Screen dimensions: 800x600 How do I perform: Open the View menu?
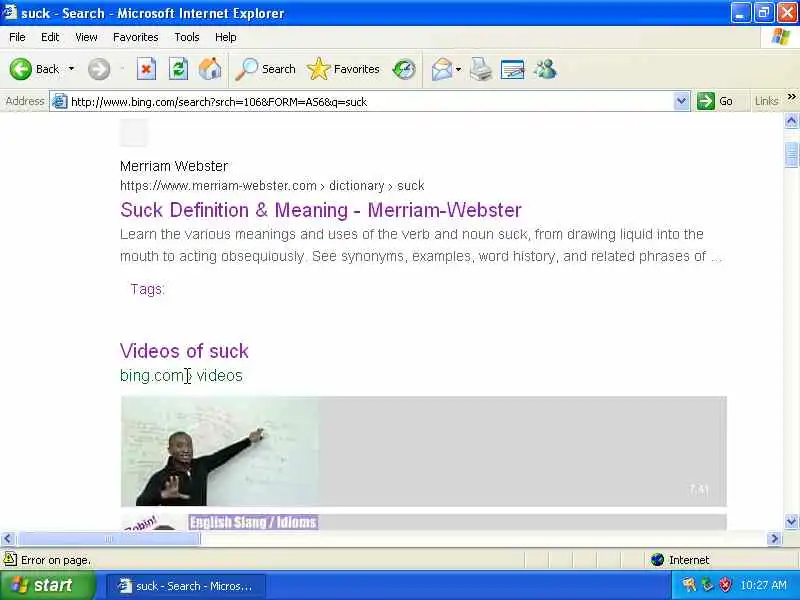coord(86,37)
